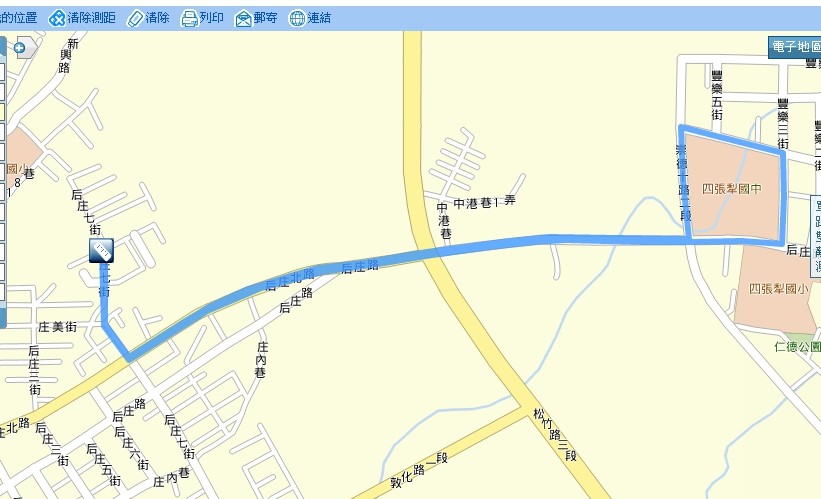821x499 pixels.
Task: Select the 清除 eraser icon
Action: (135, 19)
